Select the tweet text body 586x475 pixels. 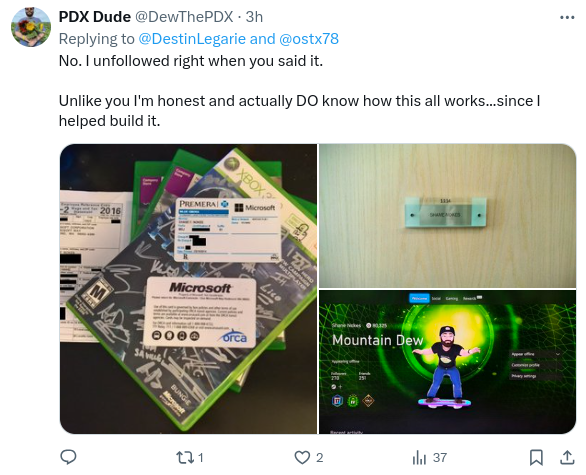299,91
